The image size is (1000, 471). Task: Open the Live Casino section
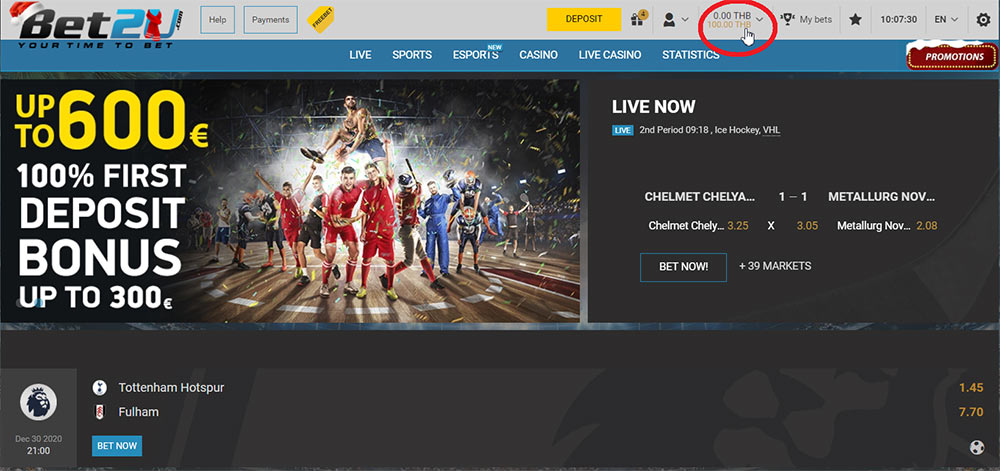tap(610, 55)
